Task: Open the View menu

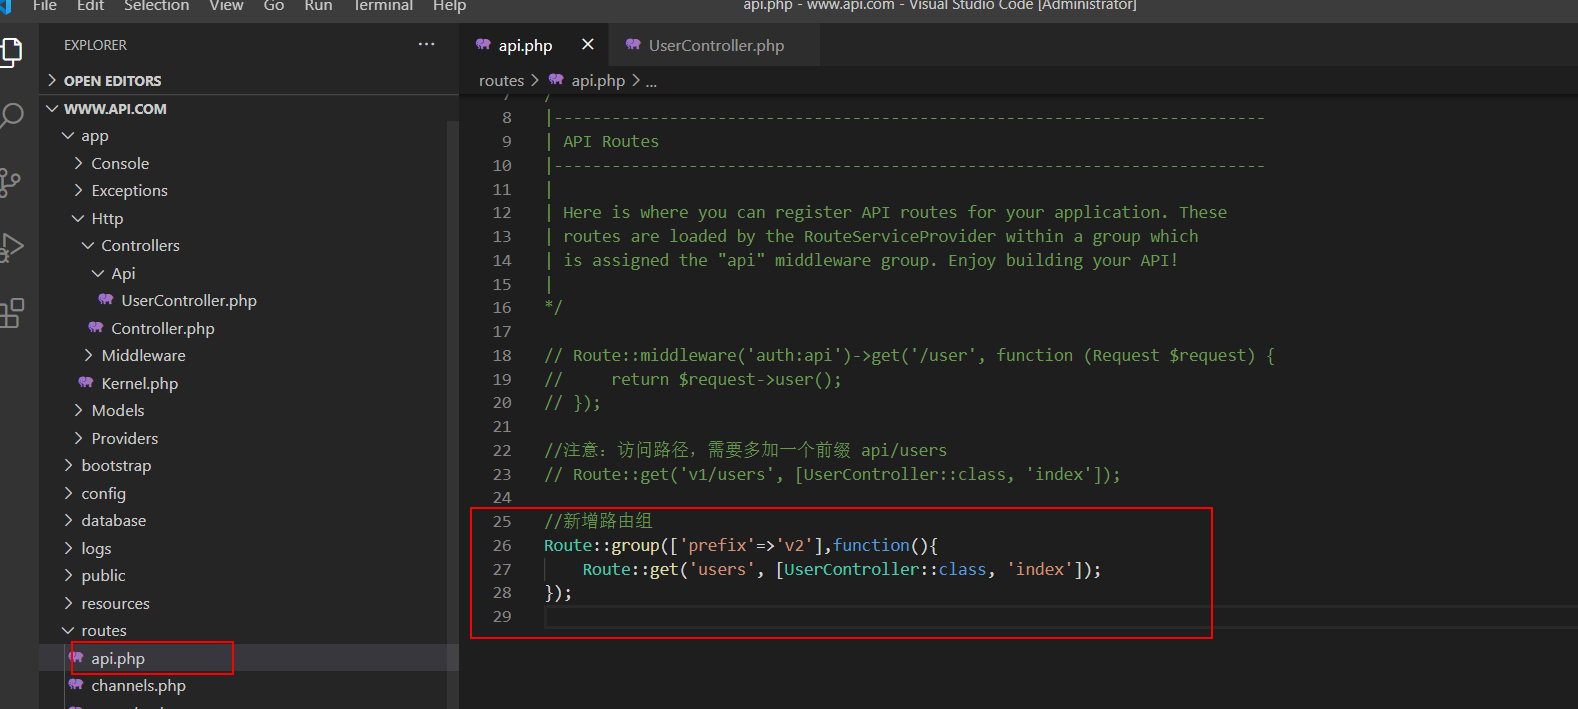Action: pyautogui.click(x=226, y=6)
